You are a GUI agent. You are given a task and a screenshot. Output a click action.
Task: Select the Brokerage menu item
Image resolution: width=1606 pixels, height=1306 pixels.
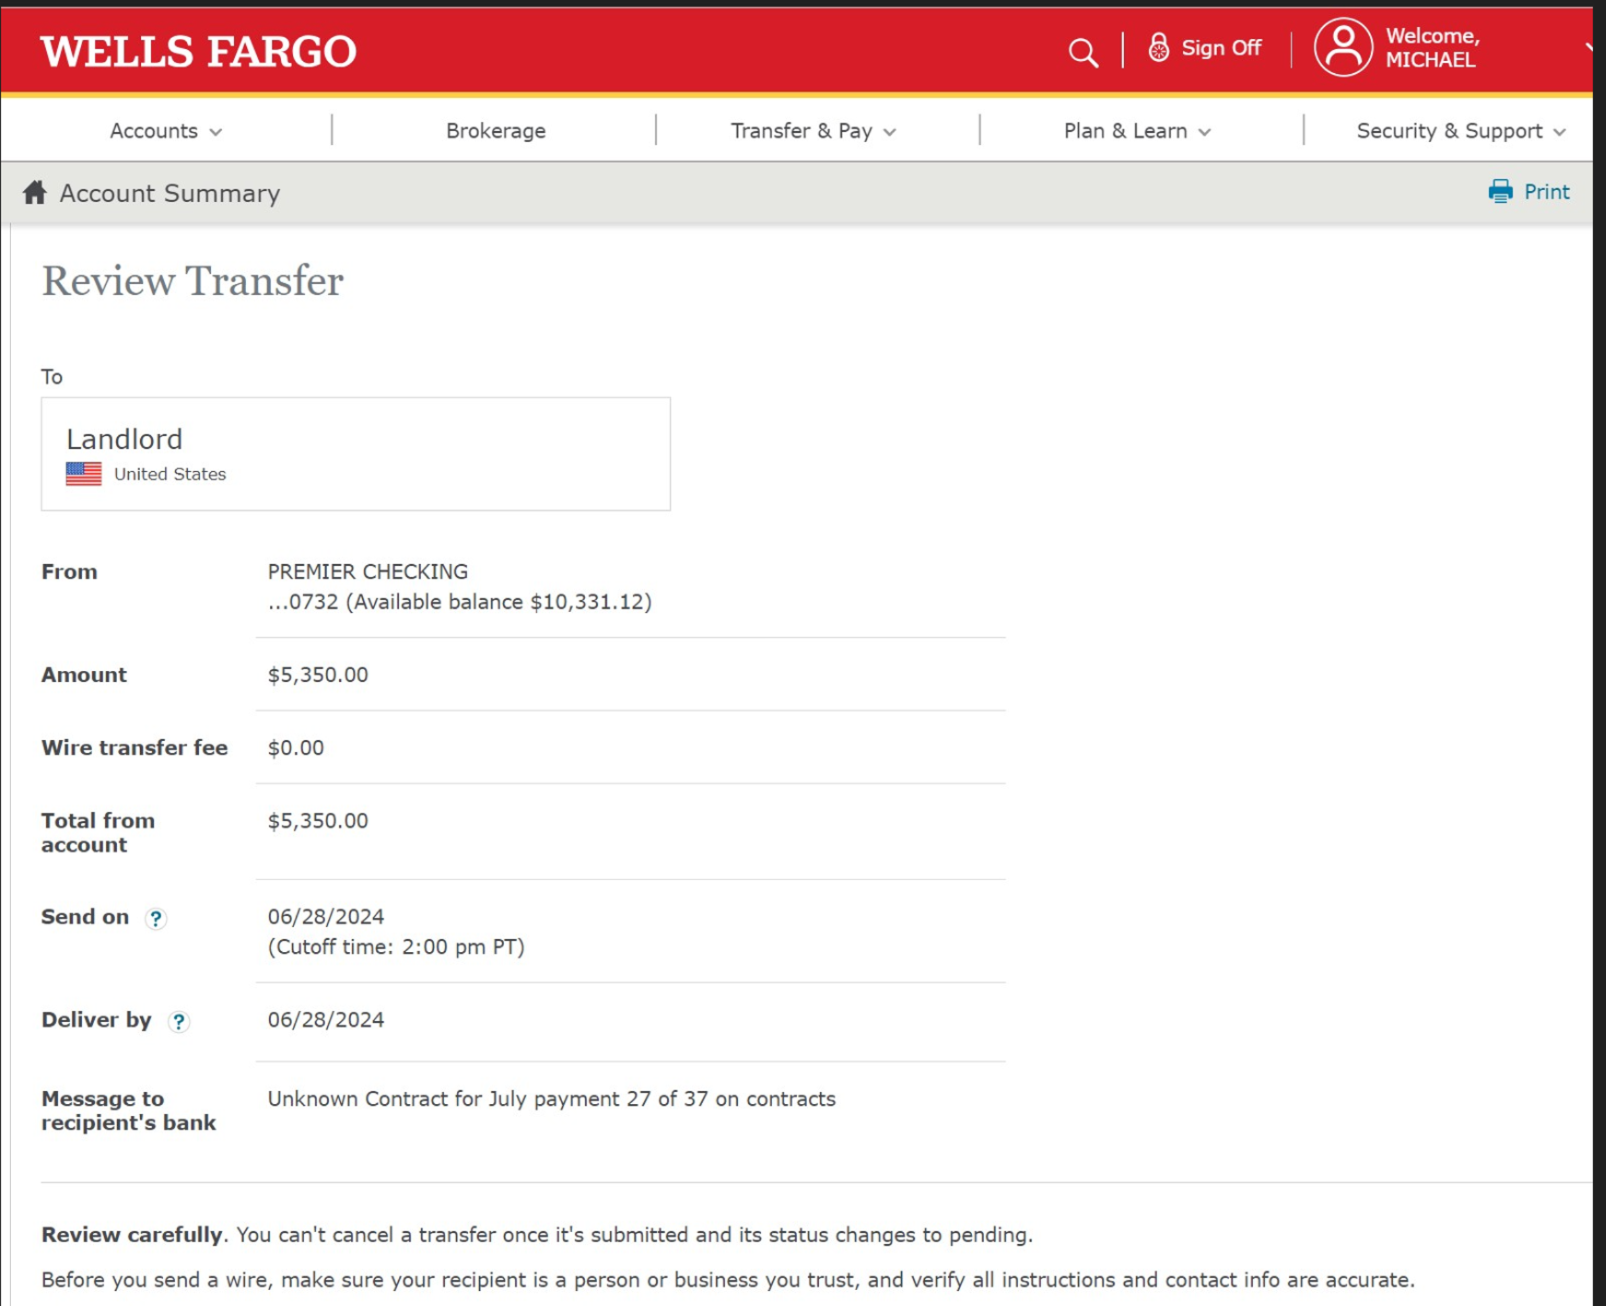point(496,130)
